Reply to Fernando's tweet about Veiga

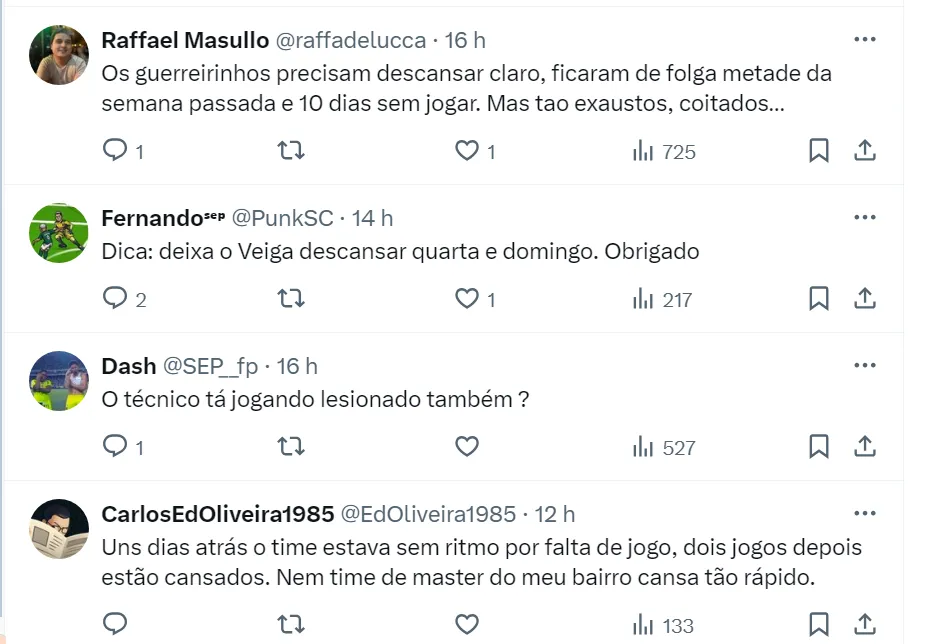(116, 299)
